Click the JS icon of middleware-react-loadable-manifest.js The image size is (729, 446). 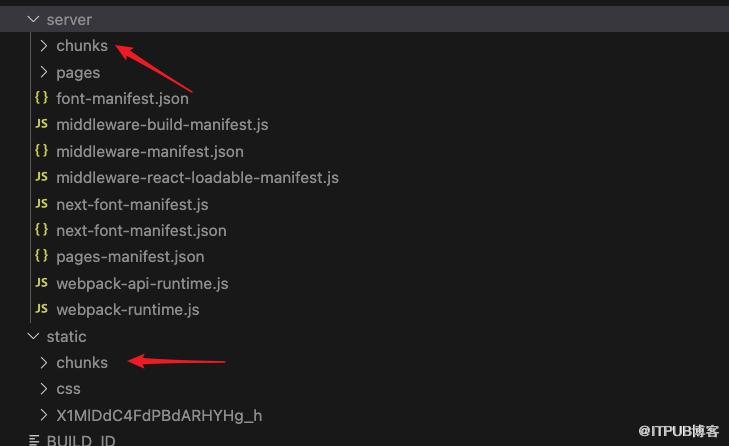click(41, 177)
